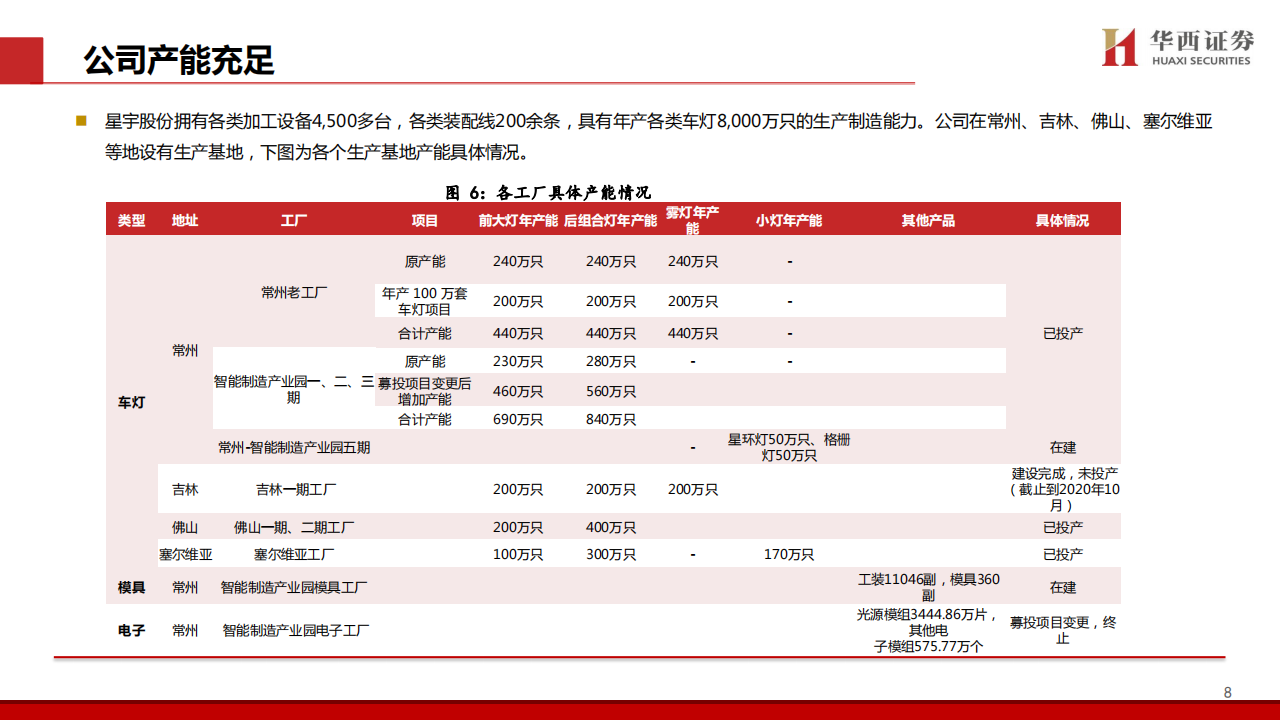Click the 地址 column header
1280x720 pixels.
[184, 220]
